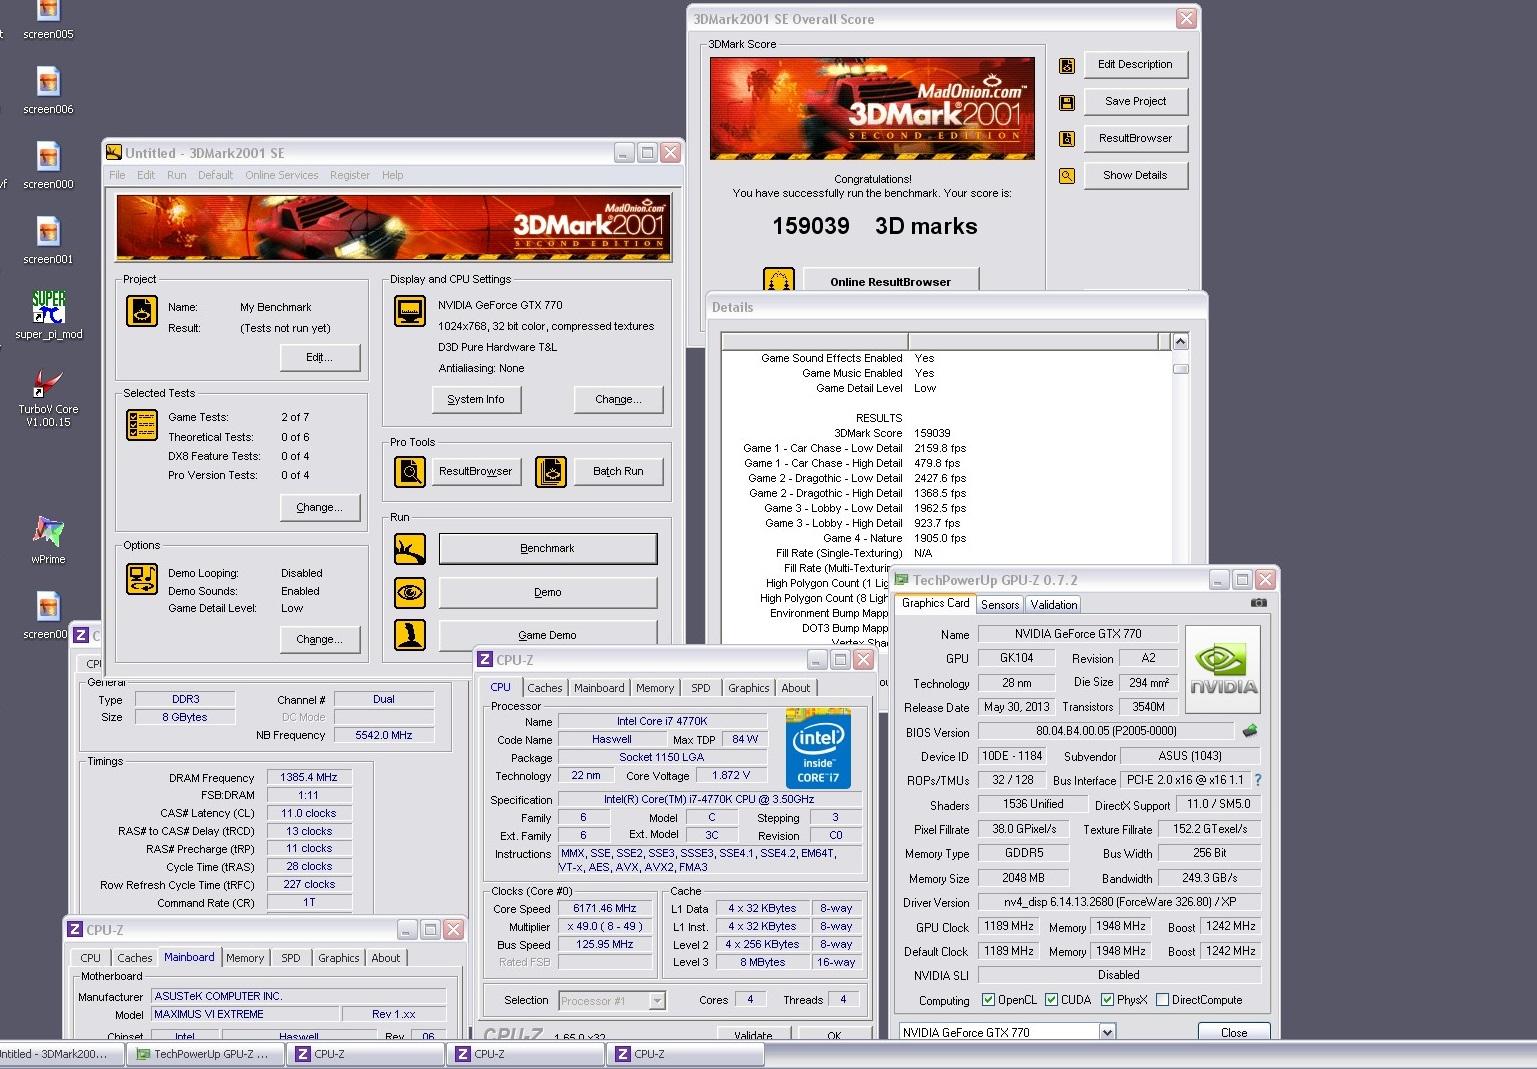
Task: Click the Display and CPU Settings monitor icon
Action: click(x=409, y=312)
